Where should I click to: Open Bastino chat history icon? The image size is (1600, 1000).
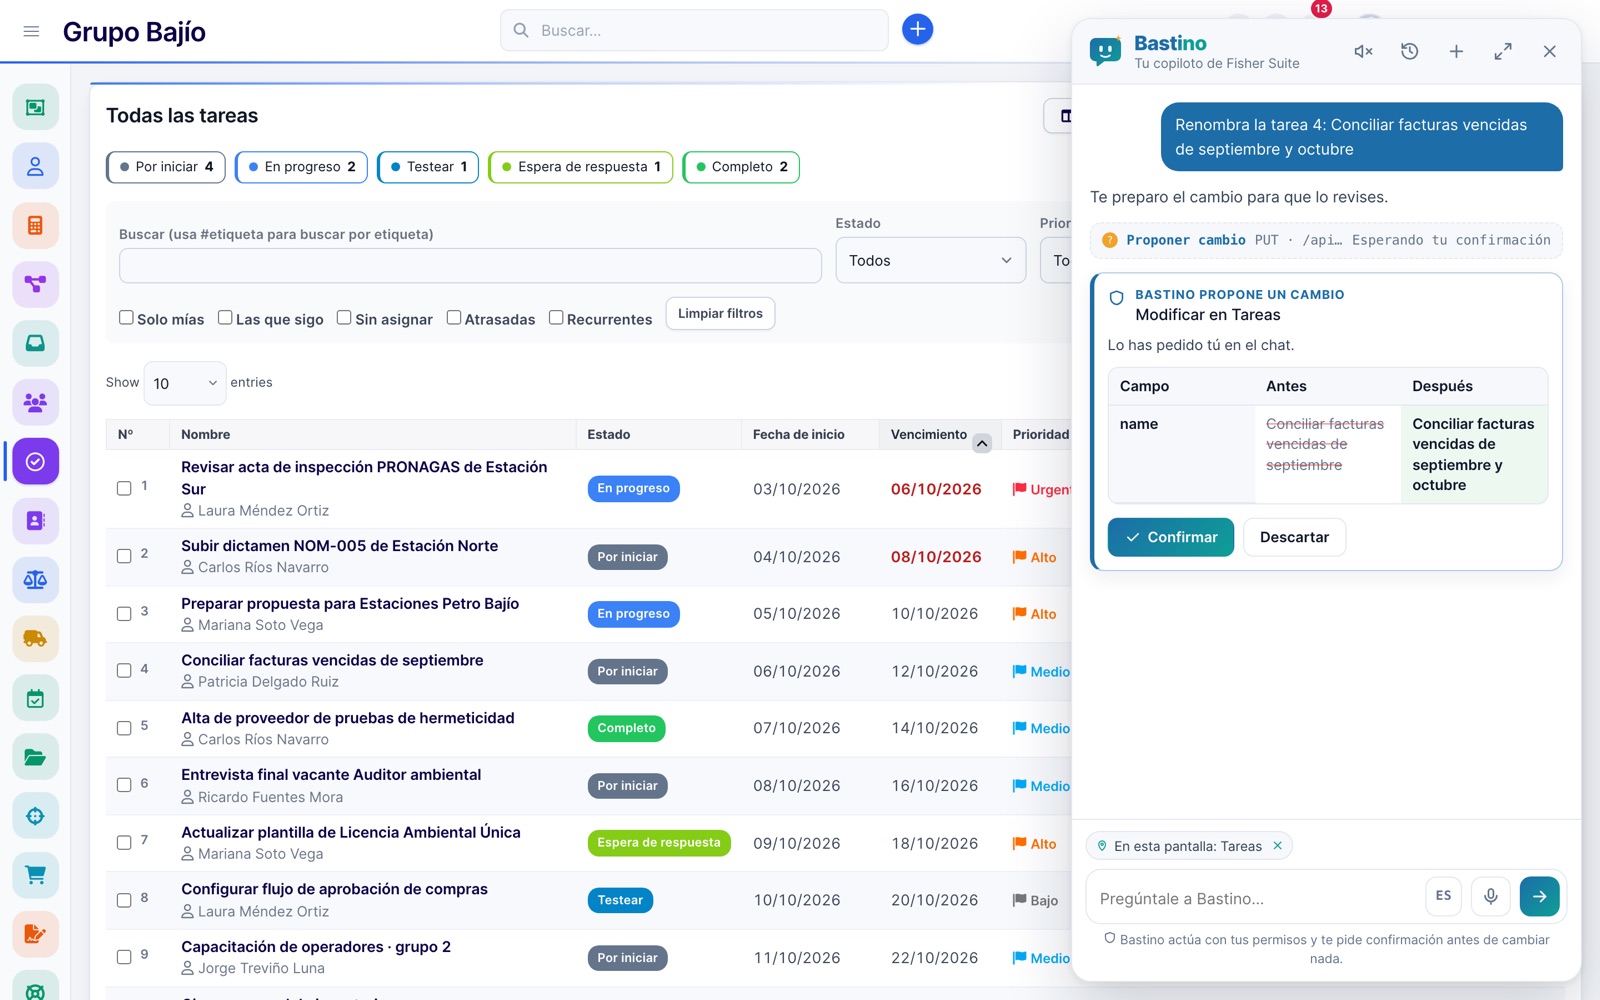tap(1410, 51)
